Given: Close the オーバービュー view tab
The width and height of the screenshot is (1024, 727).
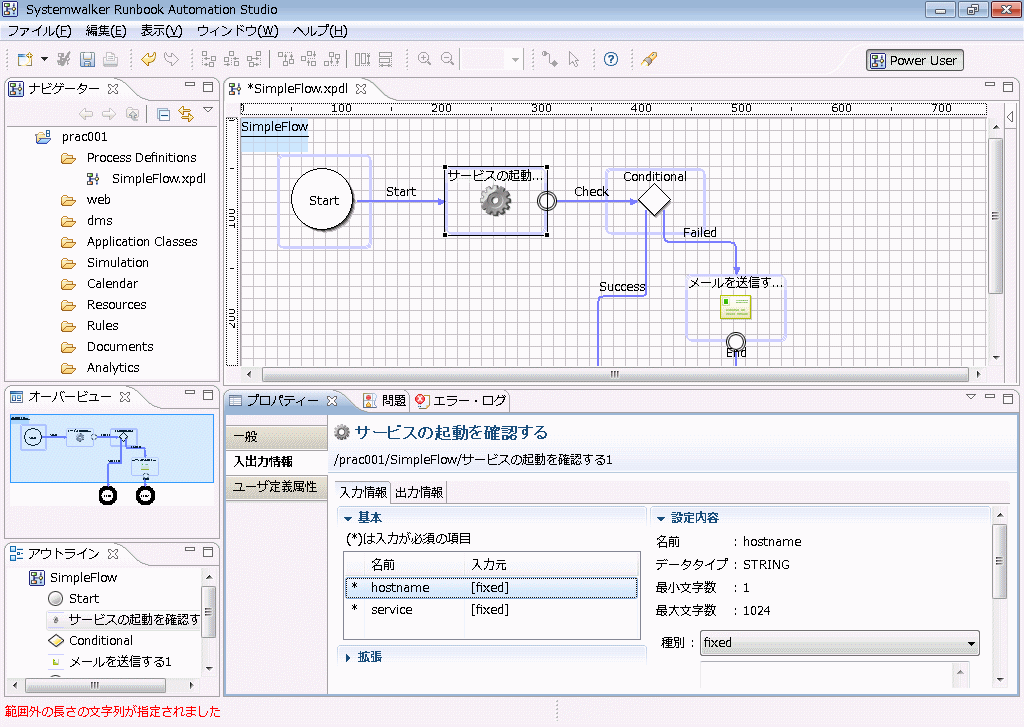Looking at the screenshot, I should click(125, 396).
